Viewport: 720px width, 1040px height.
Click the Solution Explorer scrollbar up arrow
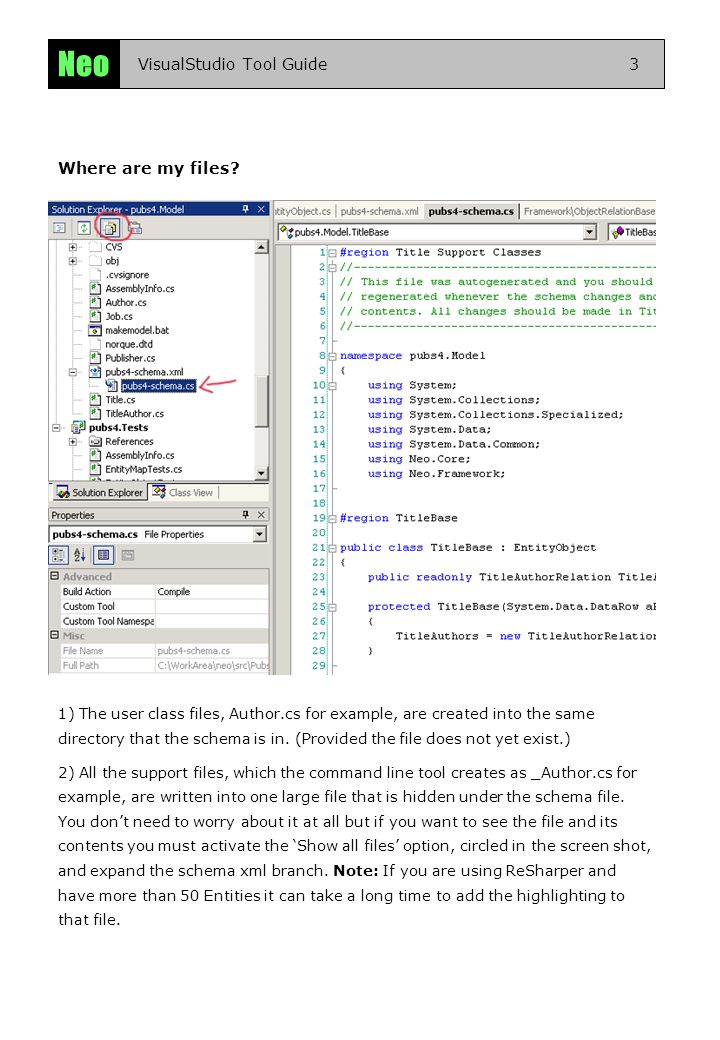pyautogui.click(x=262, y=247)
